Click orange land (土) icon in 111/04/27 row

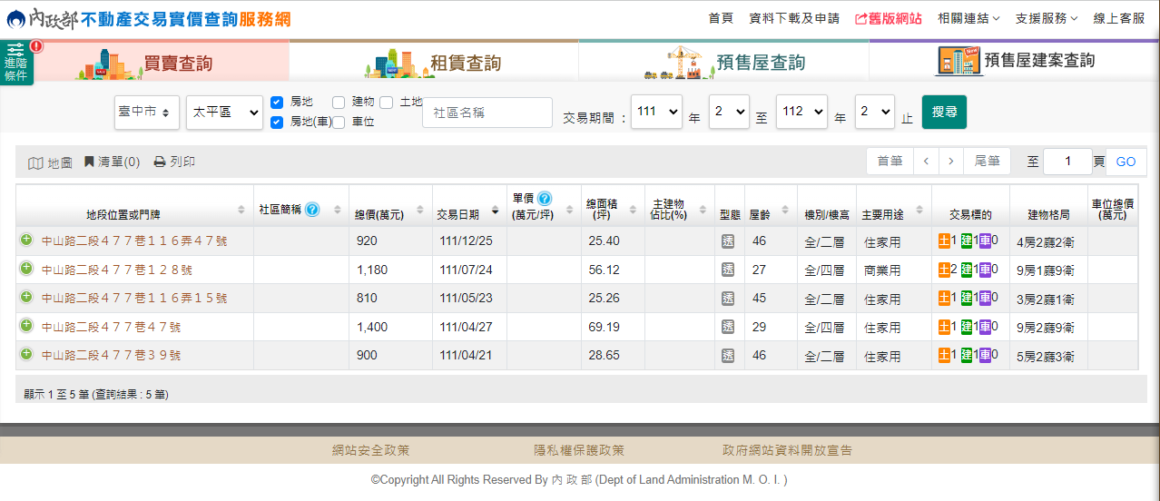pos(944,326)
